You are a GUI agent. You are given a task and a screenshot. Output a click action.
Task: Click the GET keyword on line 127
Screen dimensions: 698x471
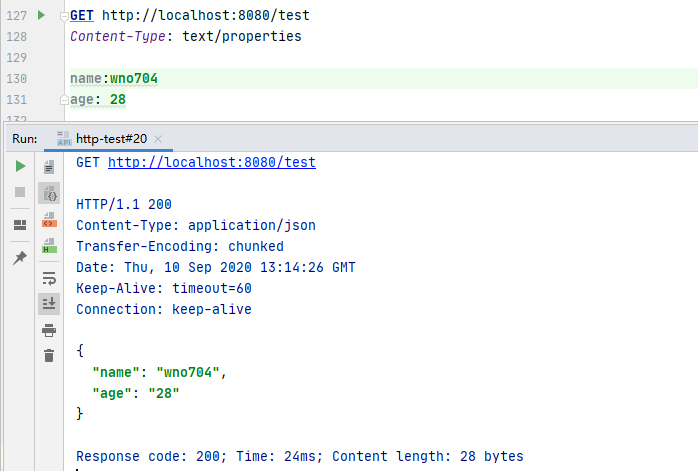coord(82,16)
